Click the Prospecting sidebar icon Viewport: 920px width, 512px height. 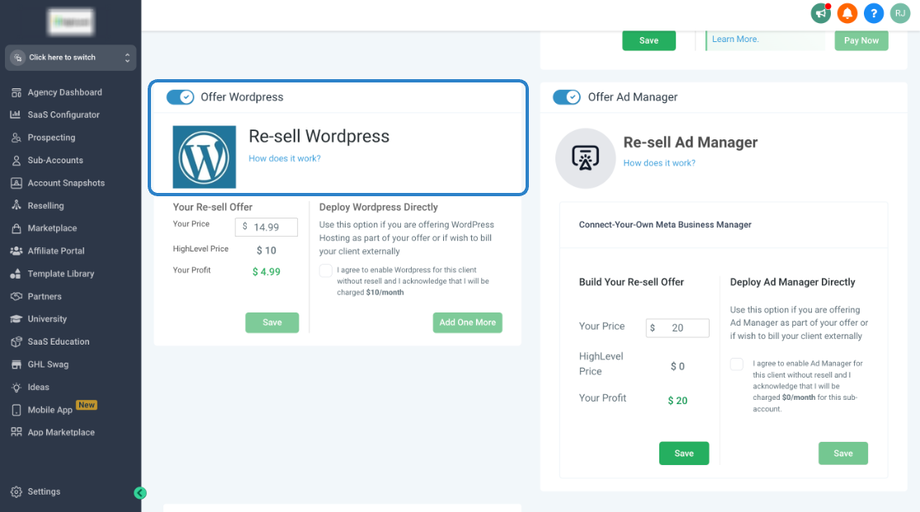click(16, 137)
